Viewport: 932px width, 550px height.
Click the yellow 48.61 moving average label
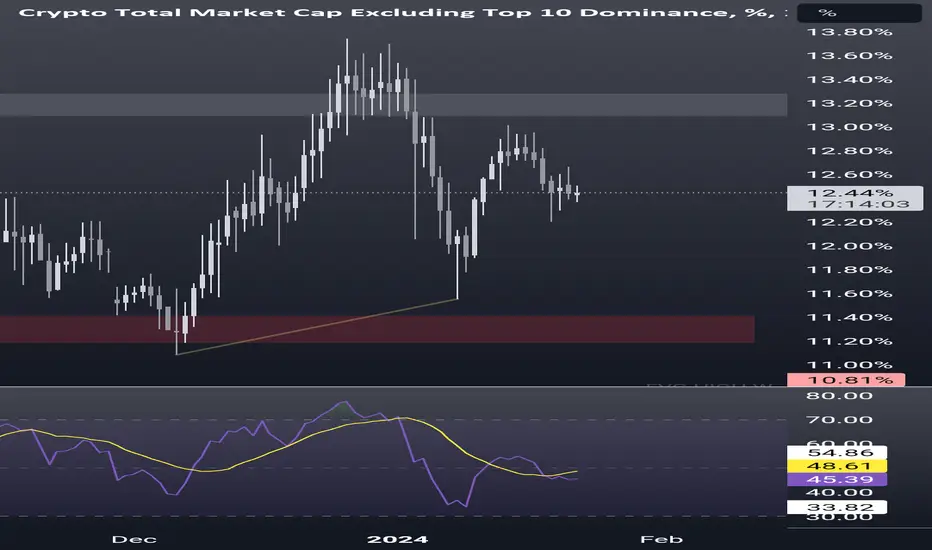pos(837,466)
